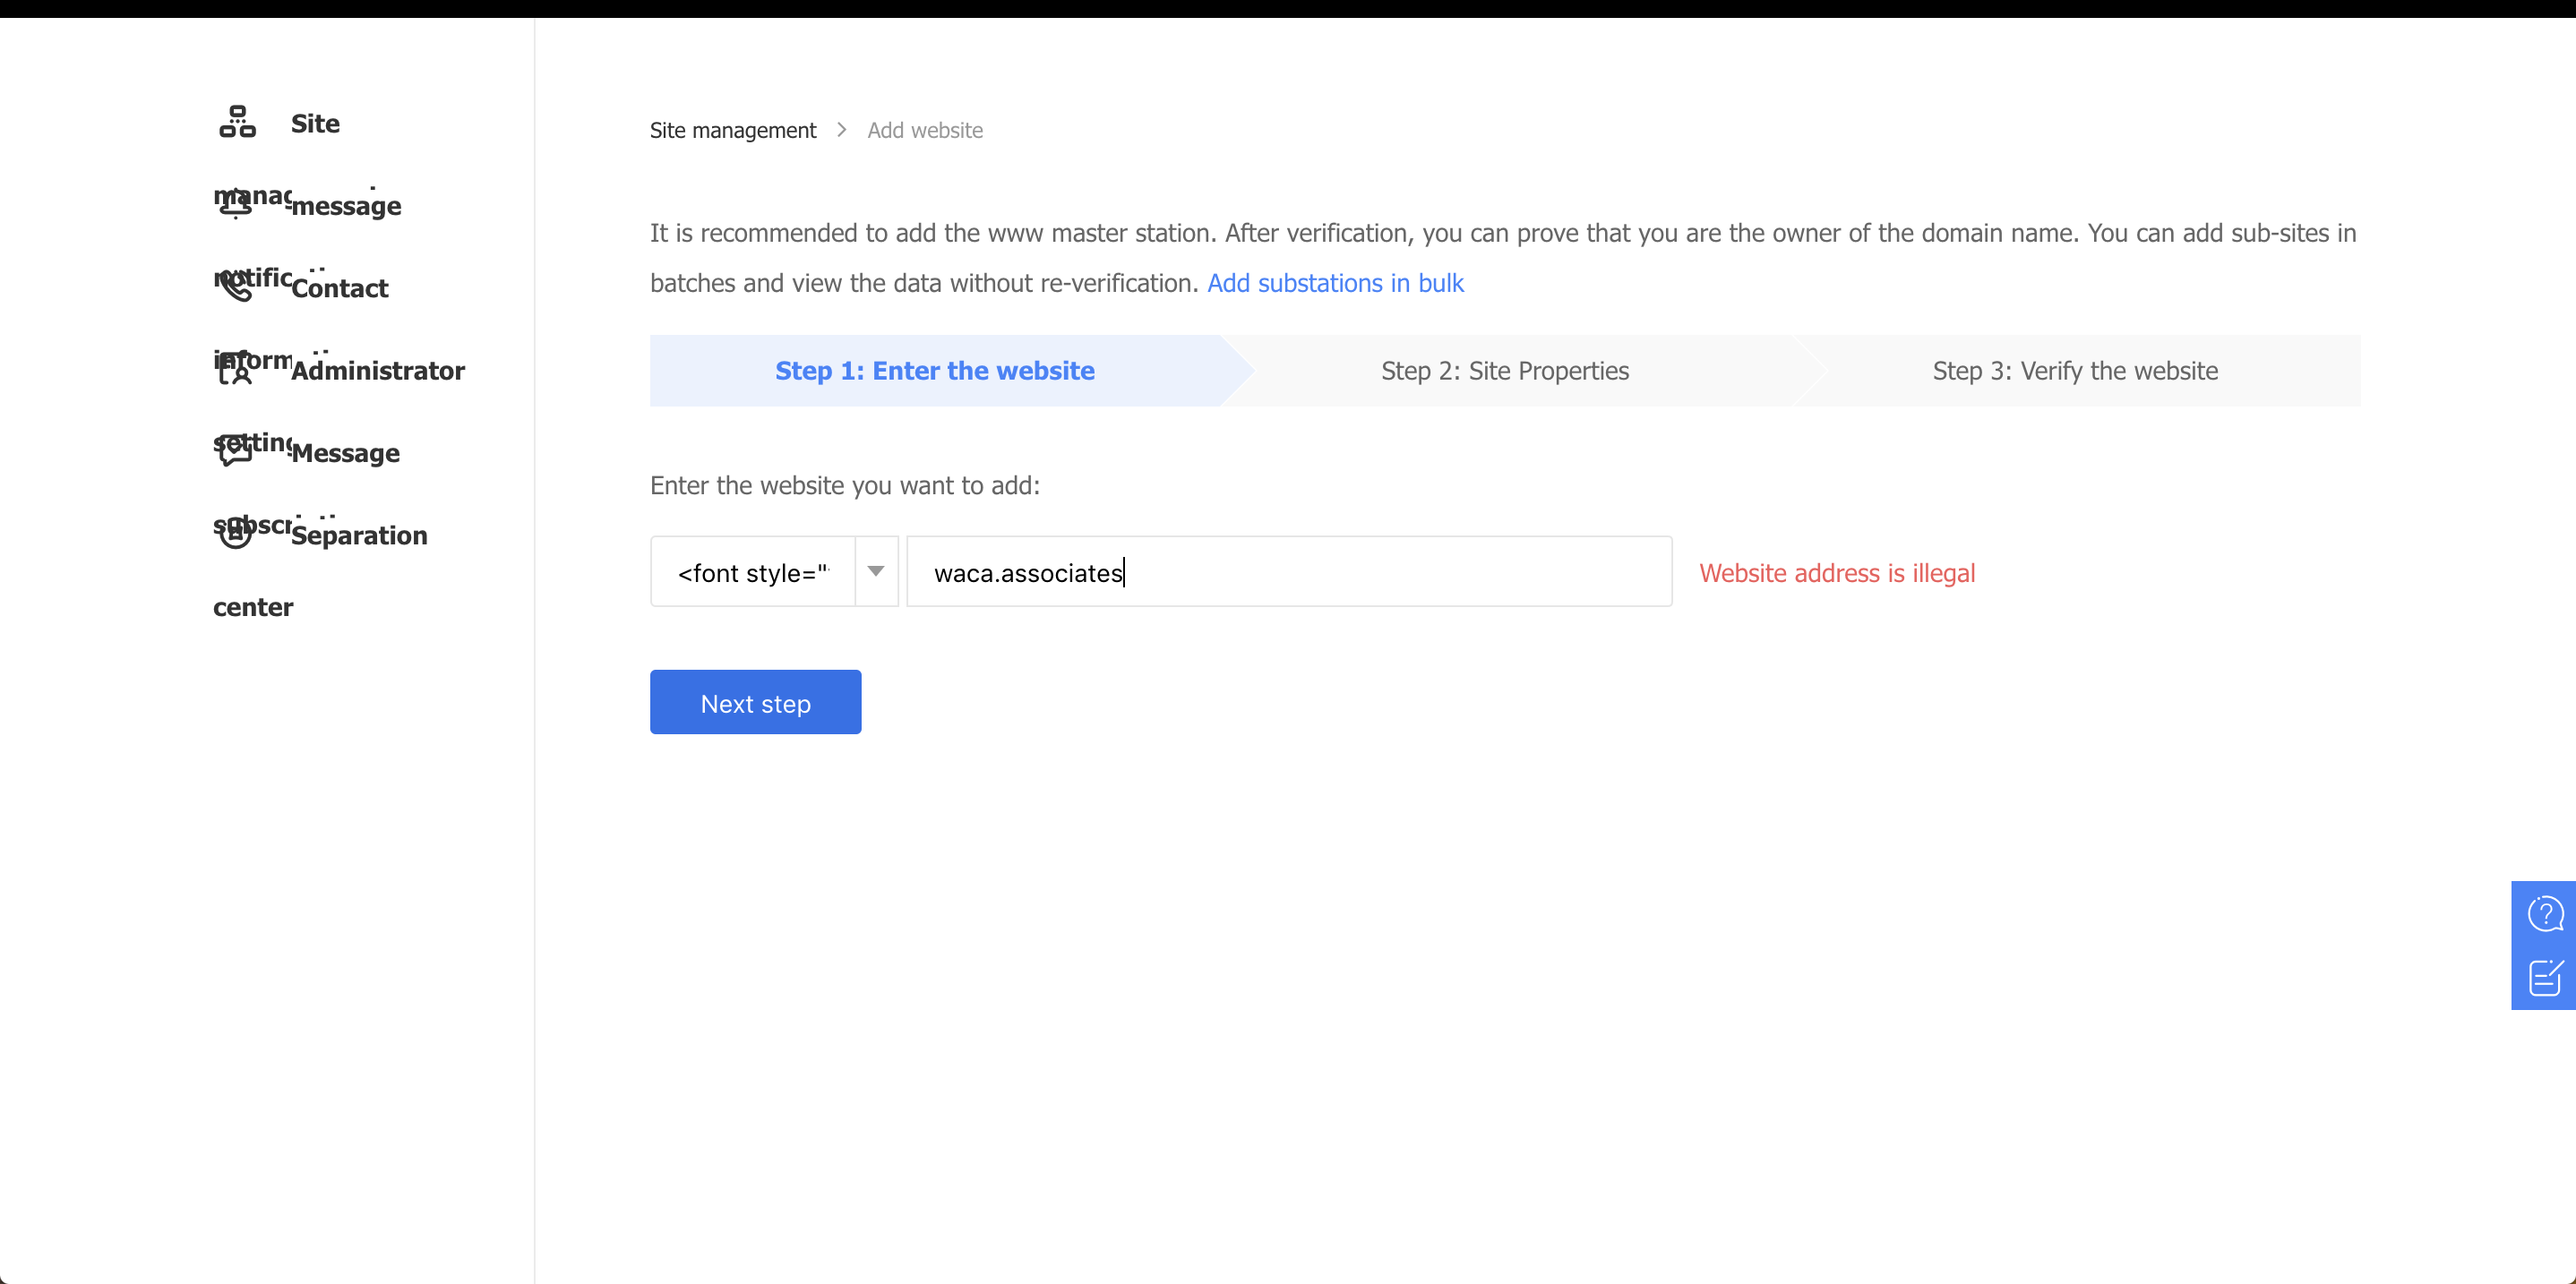Click the 'Site management' breadcrumb link

(732, 130)
